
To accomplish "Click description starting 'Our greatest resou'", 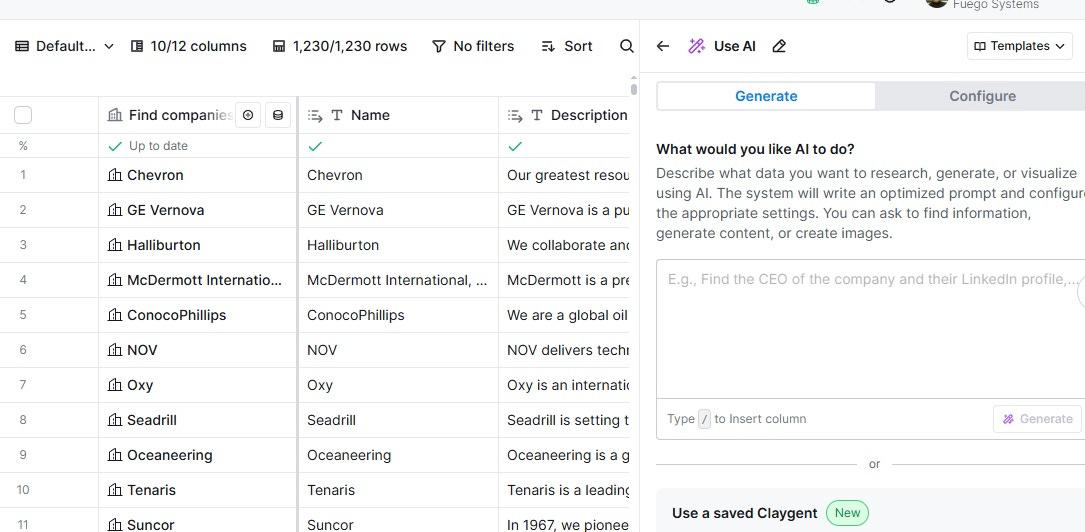I will (564, 175).
